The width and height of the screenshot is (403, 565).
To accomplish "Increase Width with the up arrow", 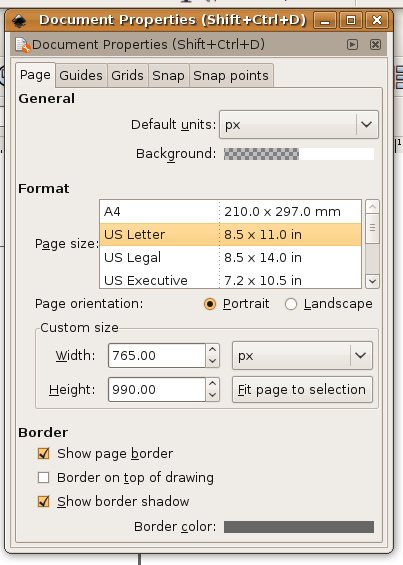I will click(x=213, y=350).
